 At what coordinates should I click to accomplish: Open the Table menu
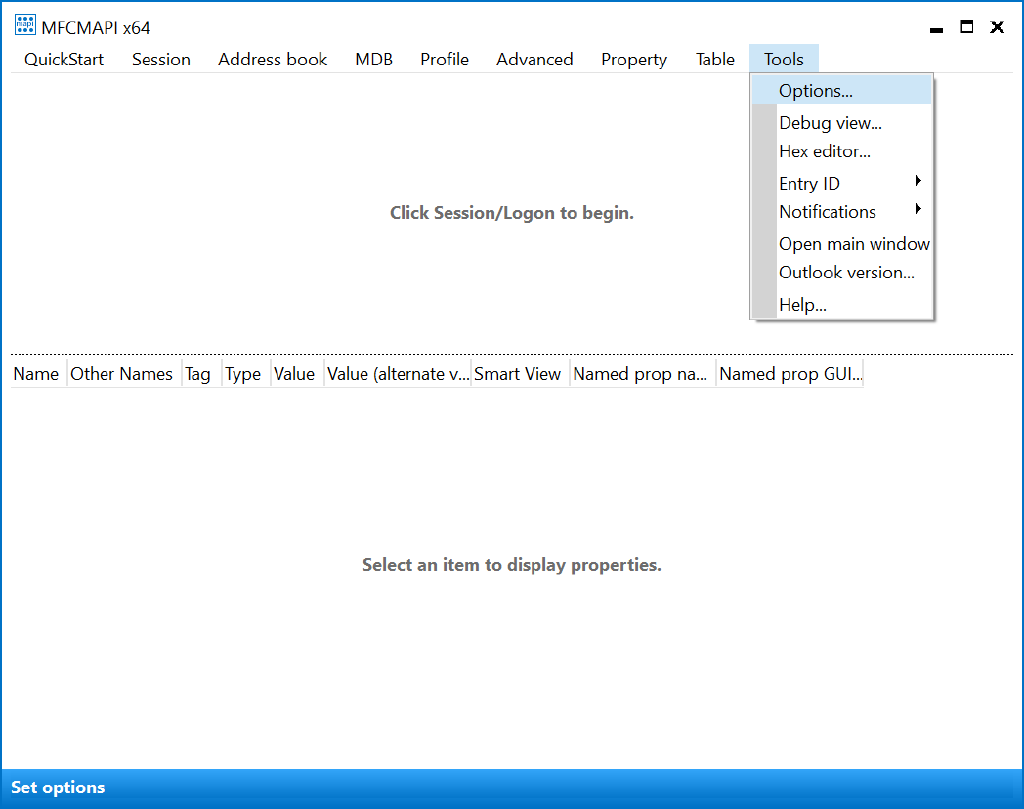(715, 59)
